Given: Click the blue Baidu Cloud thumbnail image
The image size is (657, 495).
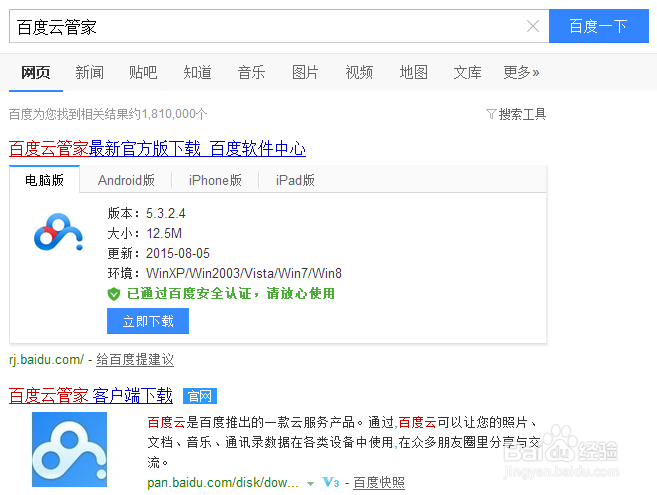Looking at the screenshot, I should (x=70, y=449).
